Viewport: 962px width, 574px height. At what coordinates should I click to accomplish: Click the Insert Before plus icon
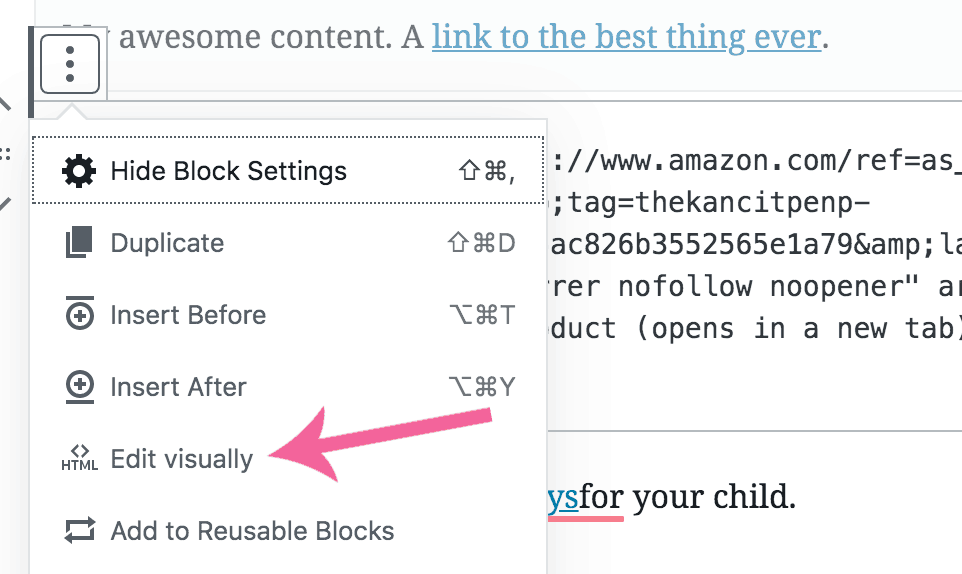click(80, 314)
